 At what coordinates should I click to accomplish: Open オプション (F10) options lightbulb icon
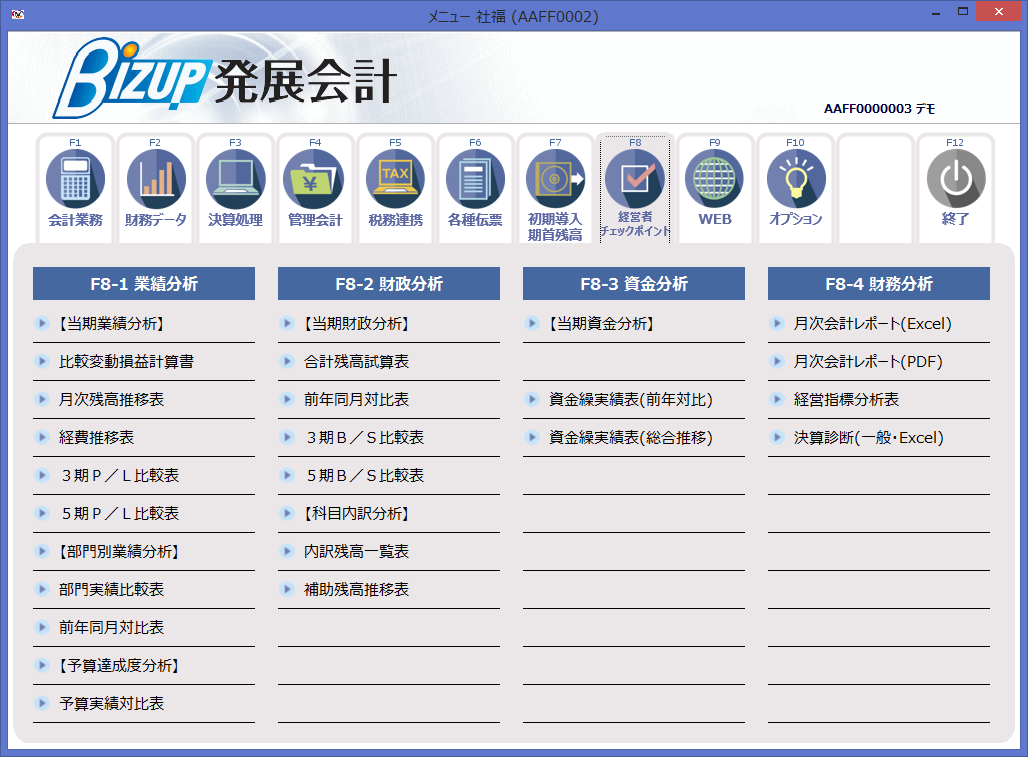pyautogui.click(x=795, y=188)
